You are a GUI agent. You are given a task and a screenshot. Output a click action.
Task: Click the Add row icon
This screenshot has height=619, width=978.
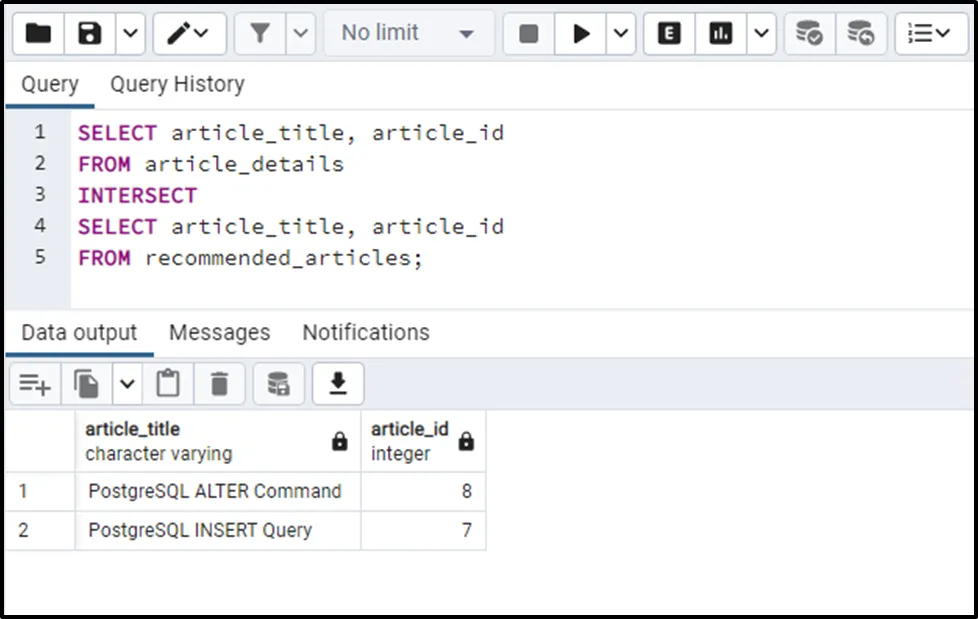click(x=34, y=384)
